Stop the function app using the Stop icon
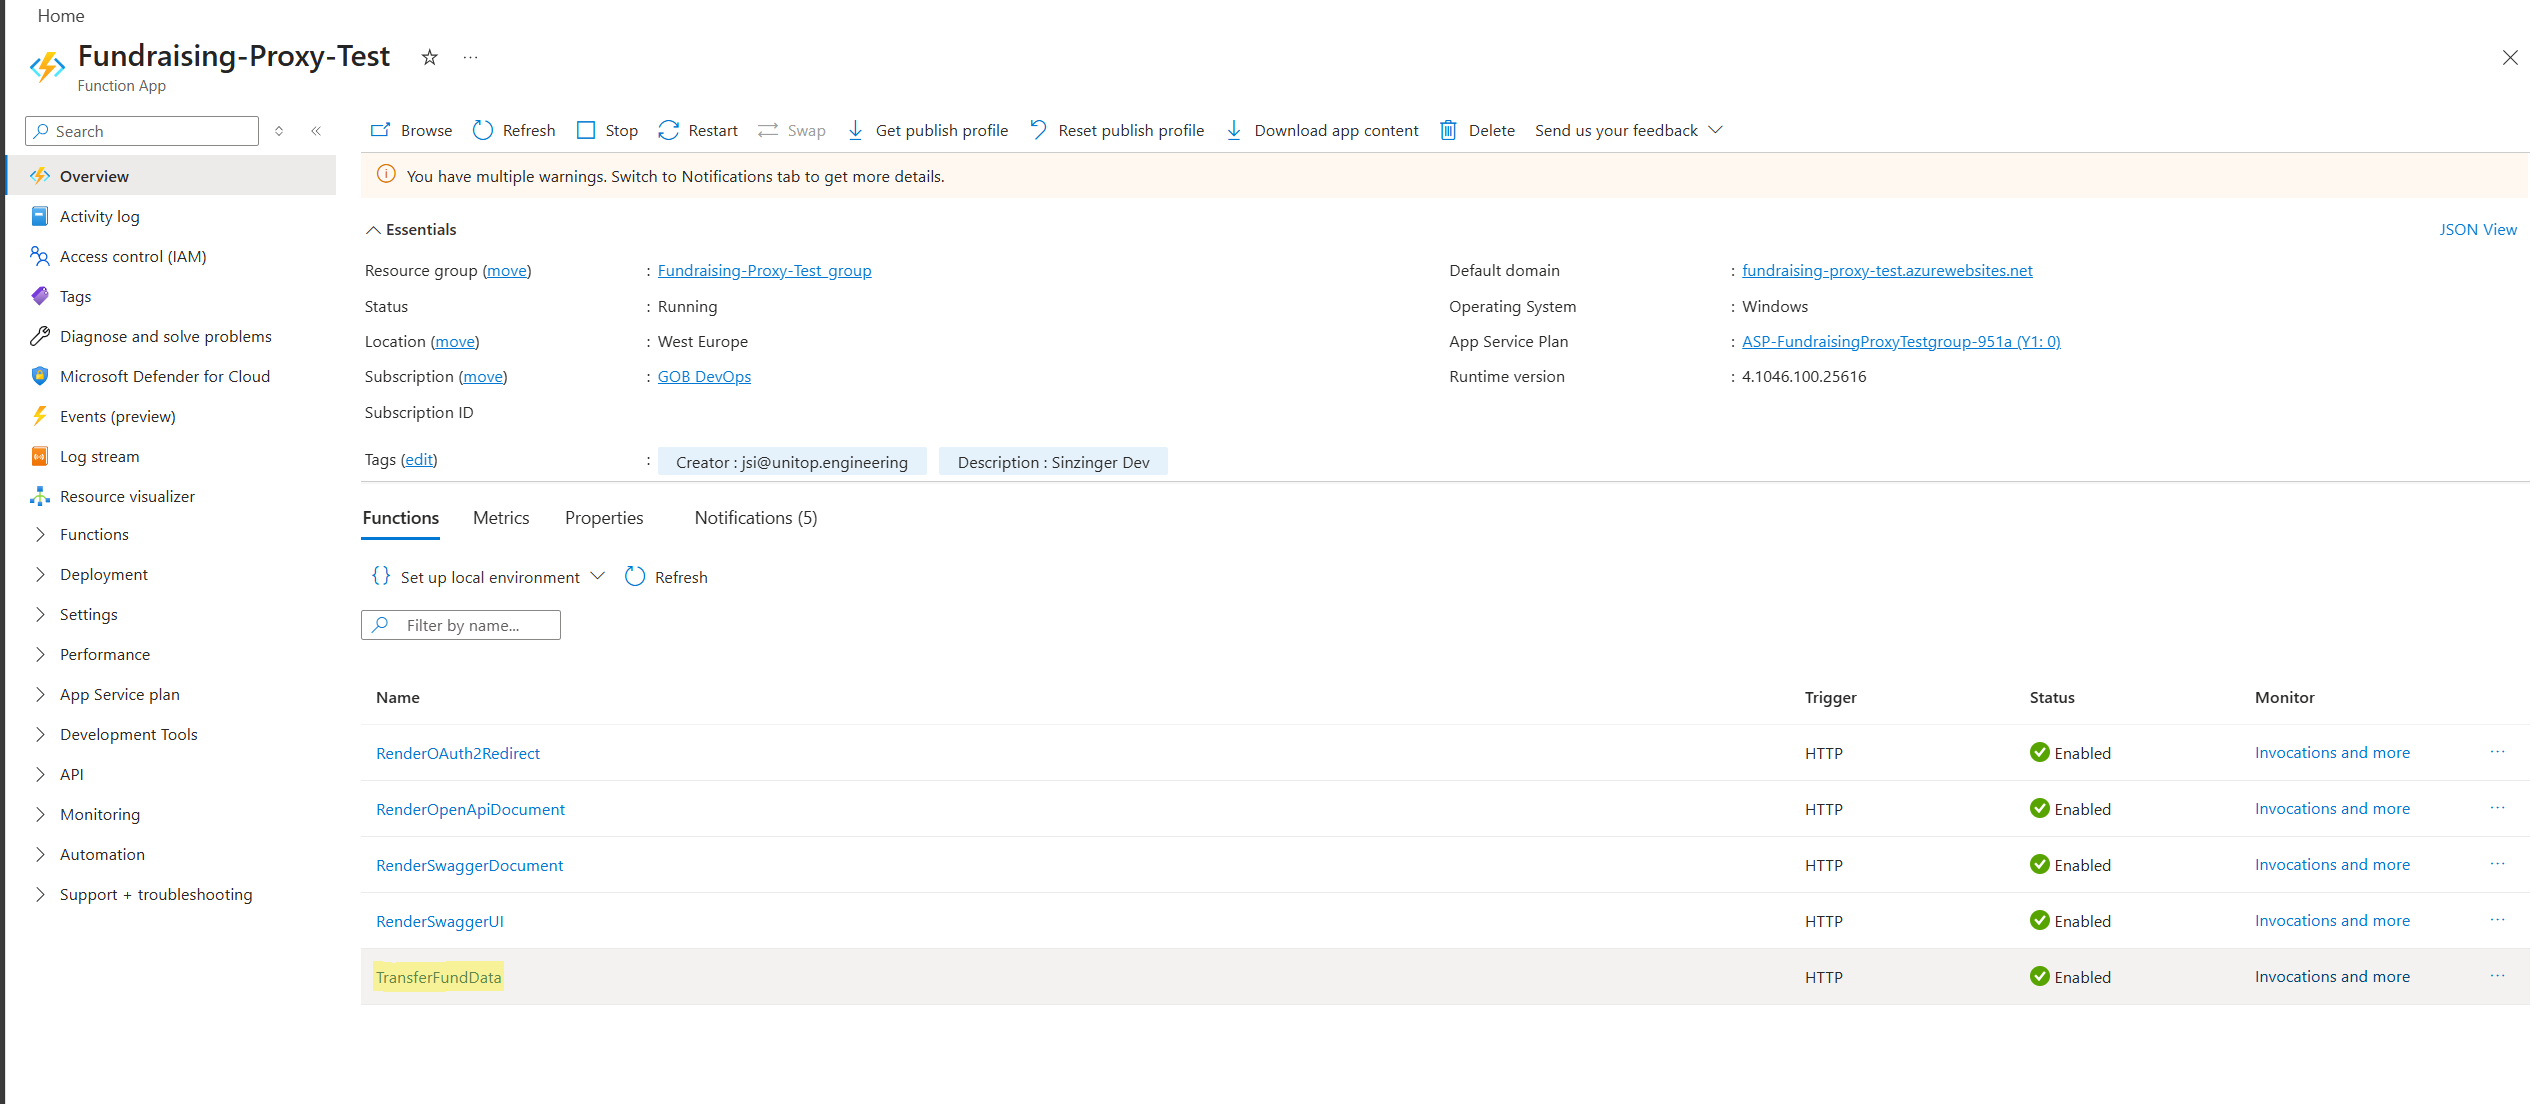The width and height of the screenshot is (2535, 1104). pos(586,130)
